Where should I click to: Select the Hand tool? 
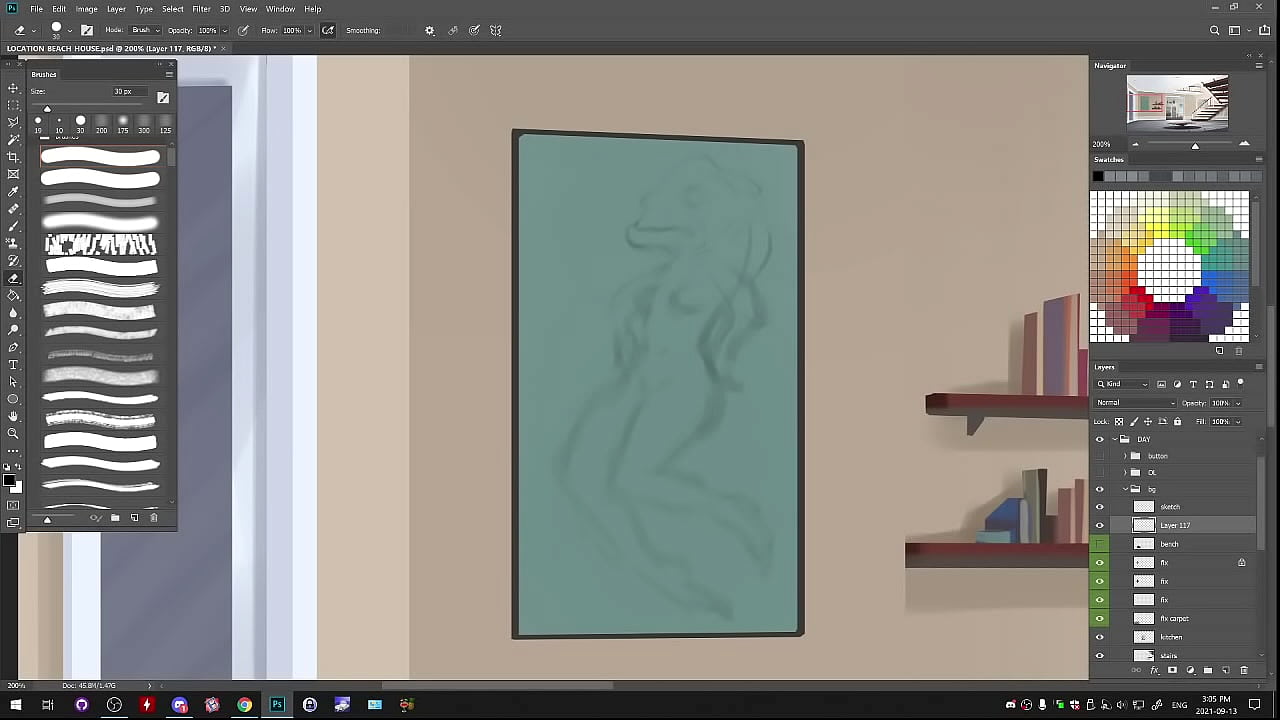click(13, 416)
